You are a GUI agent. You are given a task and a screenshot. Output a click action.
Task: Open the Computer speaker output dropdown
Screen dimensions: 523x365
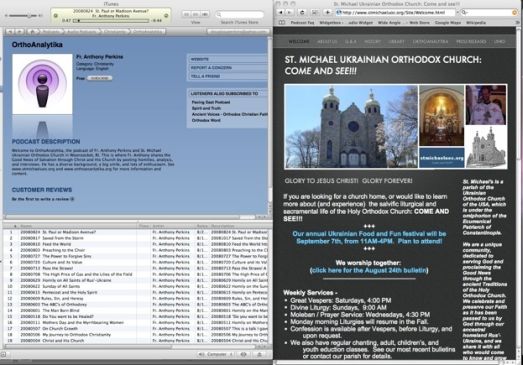click(x=215, y=354)
